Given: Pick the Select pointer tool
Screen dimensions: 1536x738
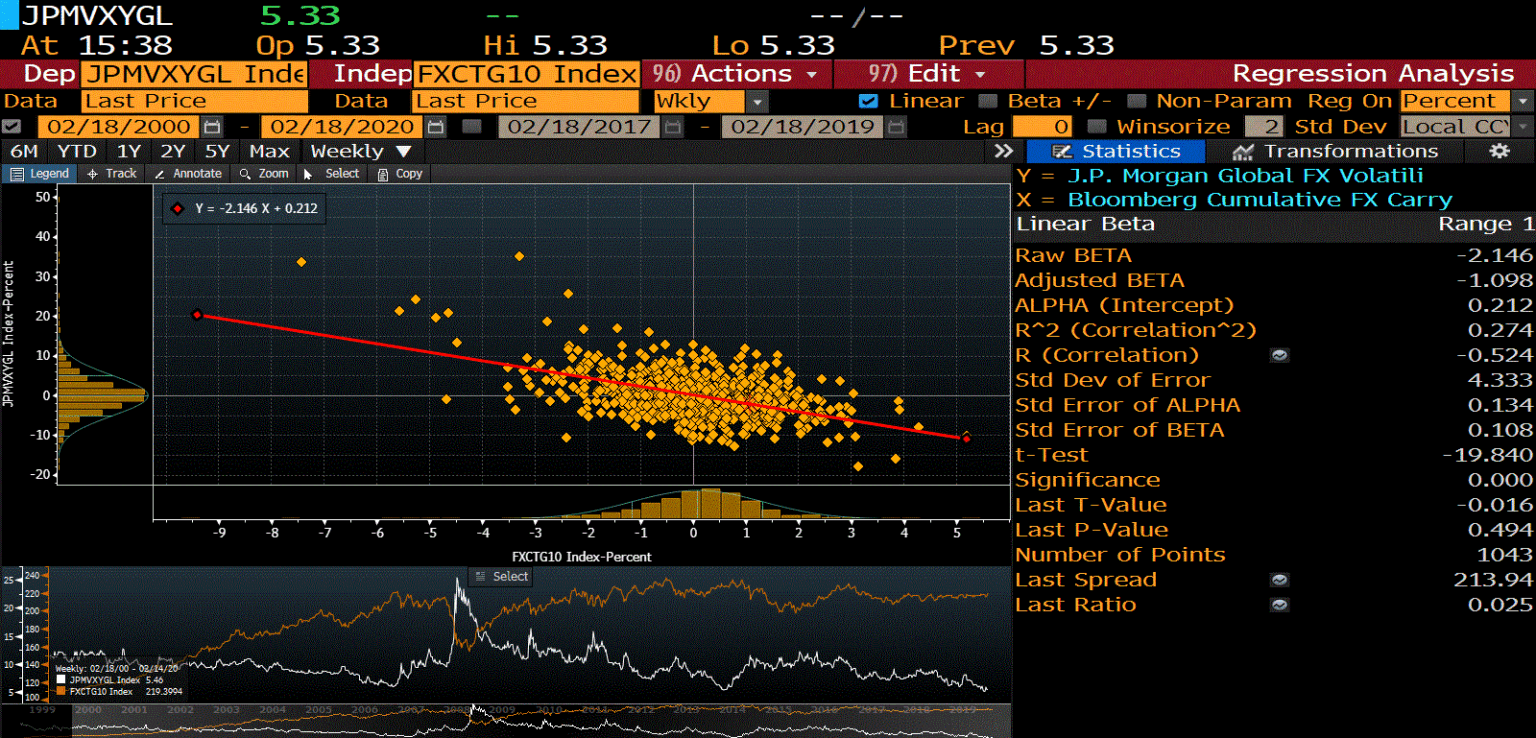Looking at the screenshot, I should coord(333,173).
